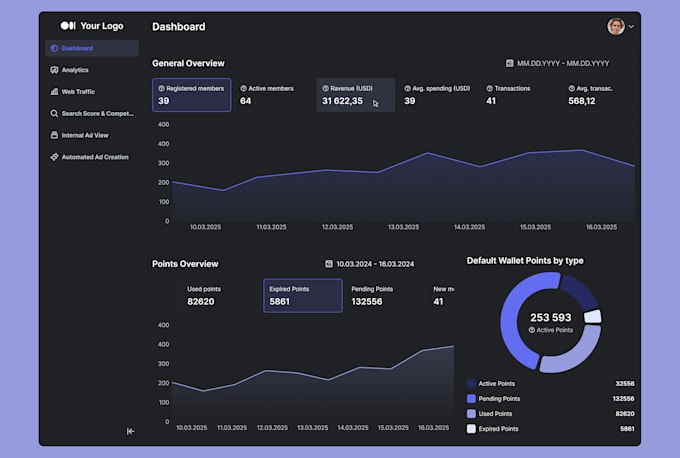The image size is (680, 458).
Task: Click the Used Points legend swatch
Action: click(x=471, y=414)
